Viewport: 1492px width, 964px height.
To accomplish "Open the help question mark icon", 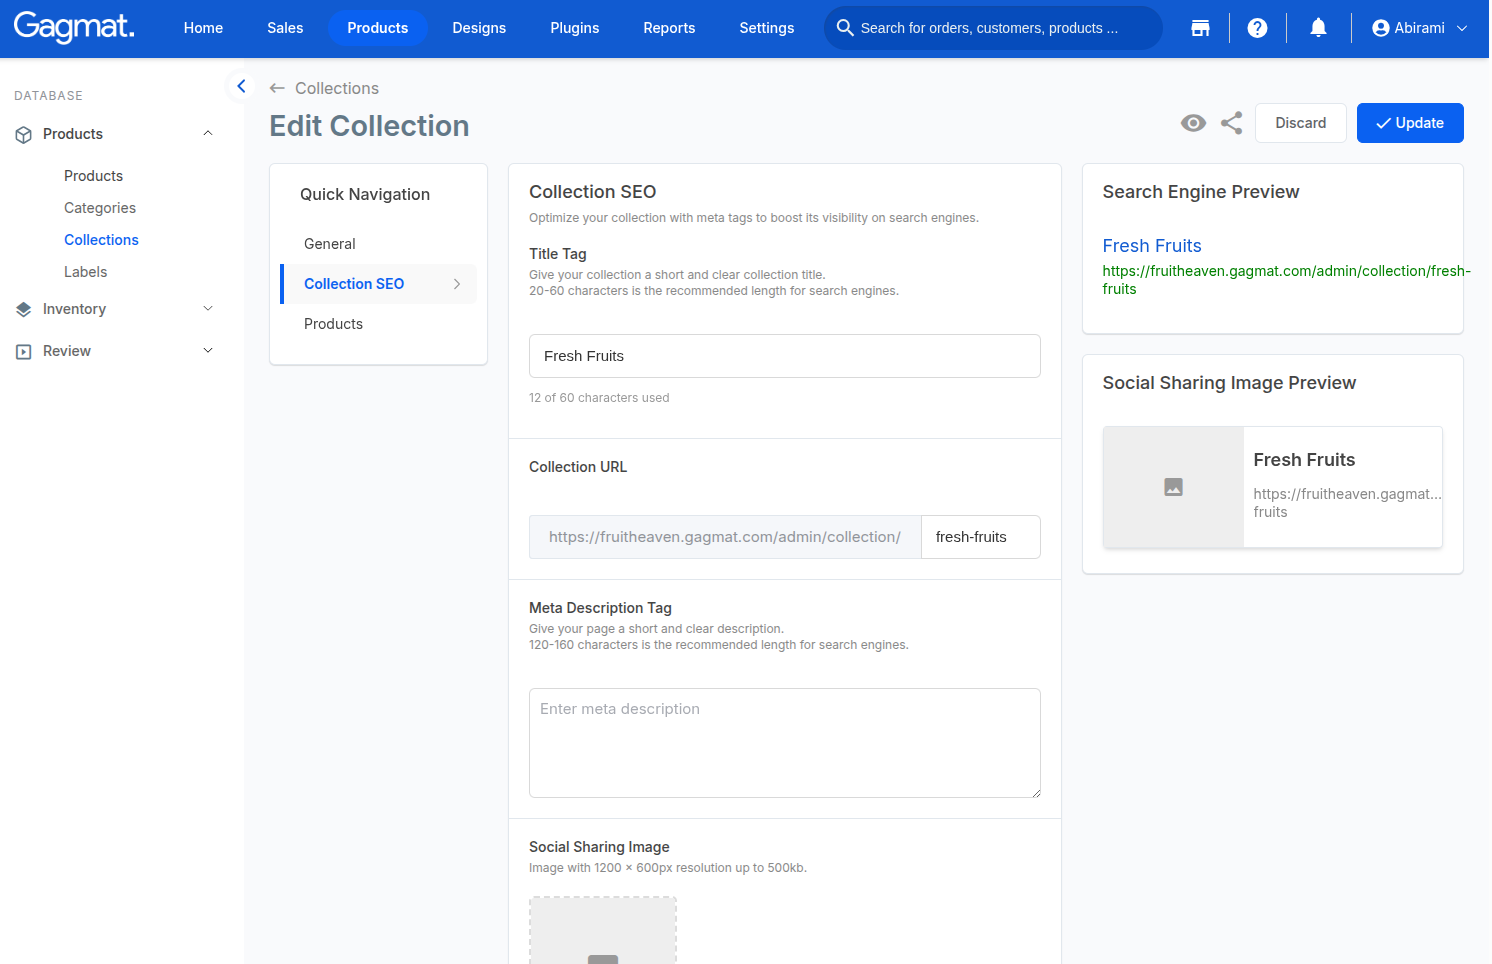I will [1258, 28].
